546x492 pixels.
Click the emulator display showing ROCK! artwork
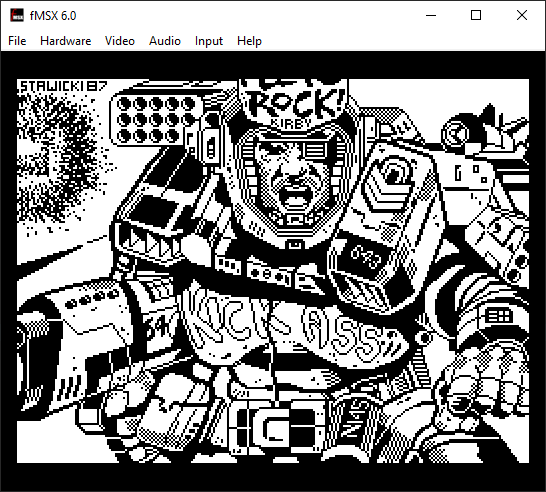[x=273, y=271]
